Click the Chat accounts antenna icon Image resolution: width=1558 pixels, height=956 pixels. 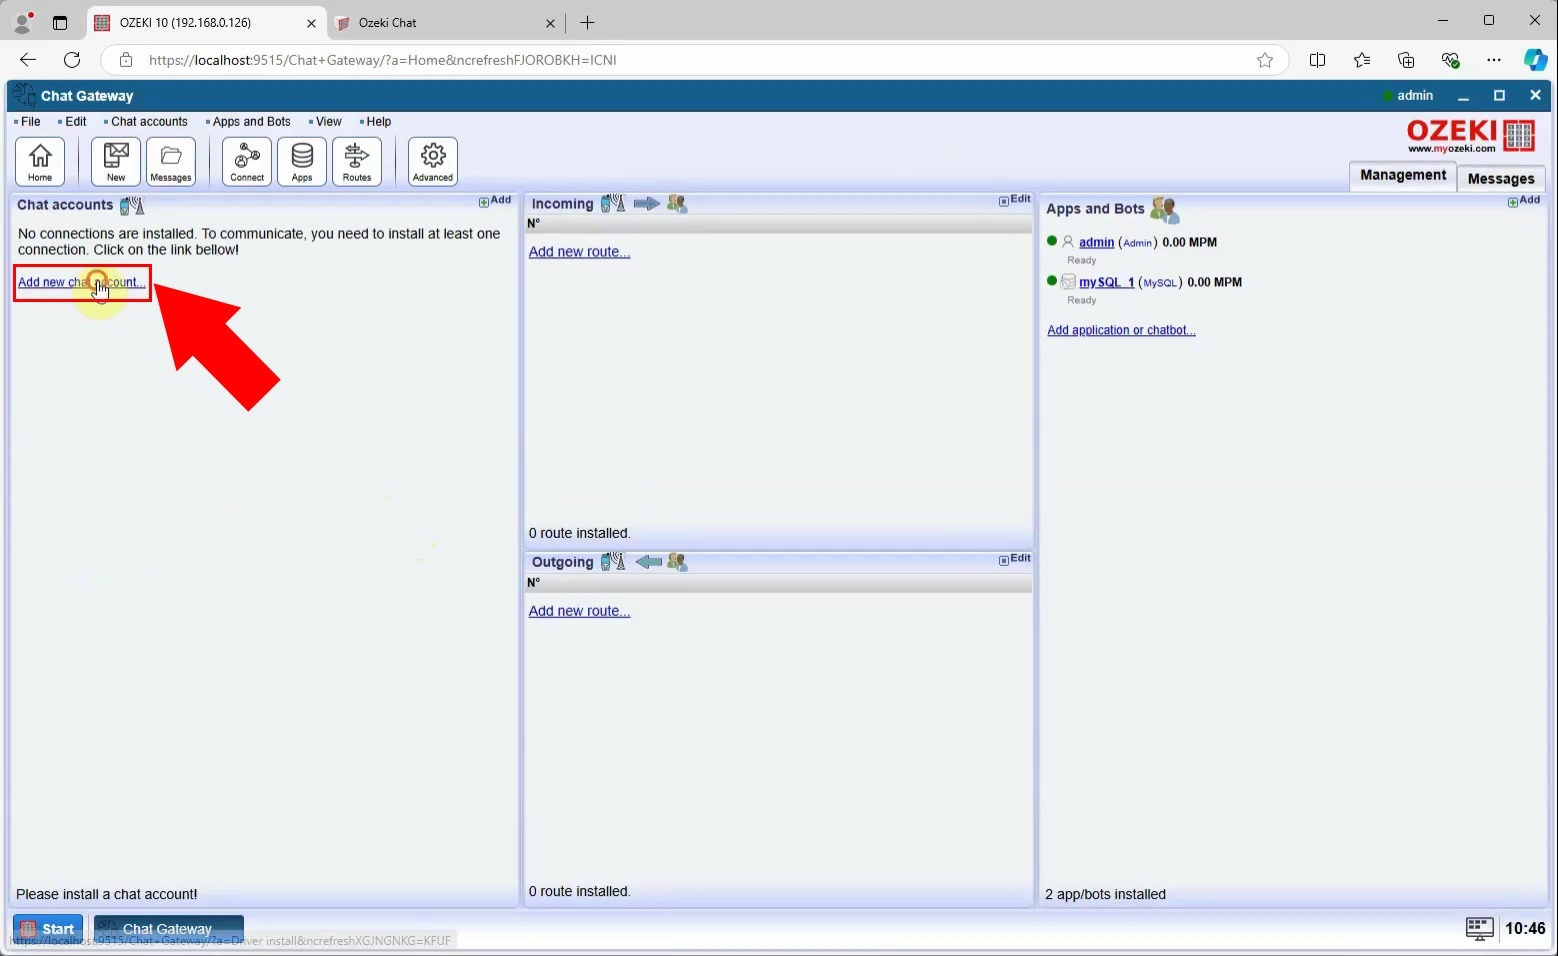132,205
